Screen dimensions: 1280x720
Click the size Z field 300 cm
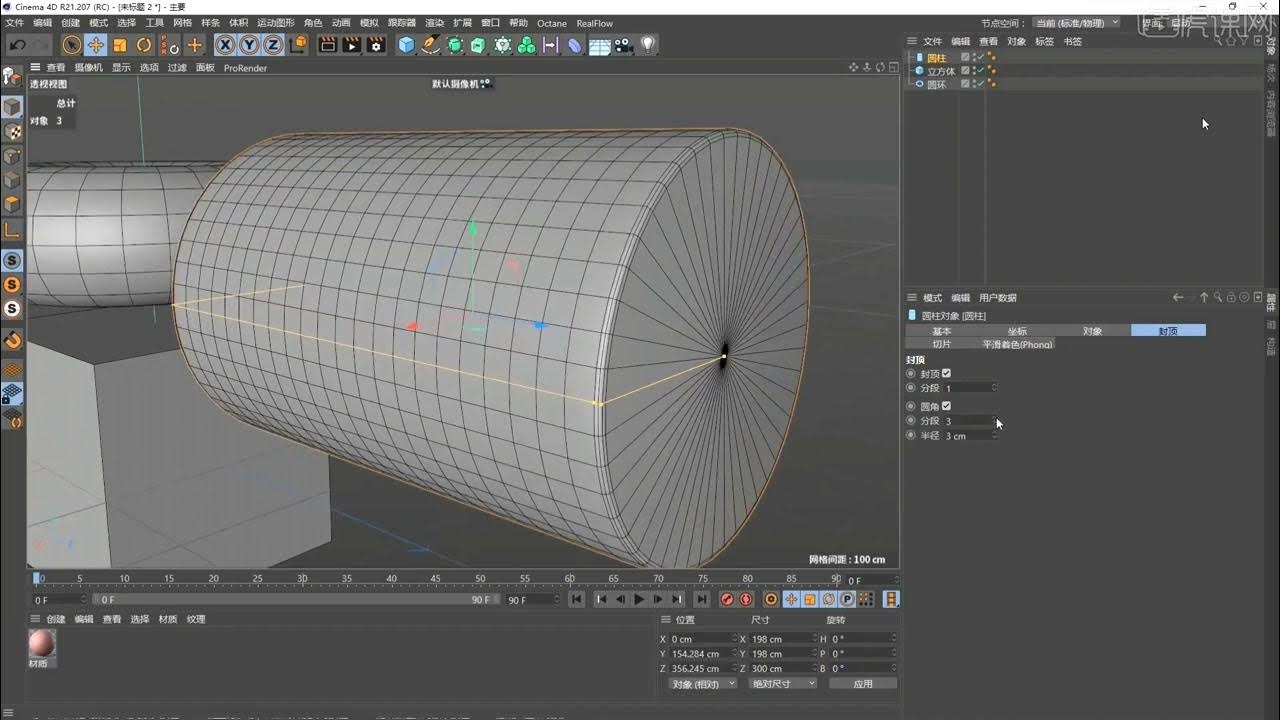click(783, 668)
